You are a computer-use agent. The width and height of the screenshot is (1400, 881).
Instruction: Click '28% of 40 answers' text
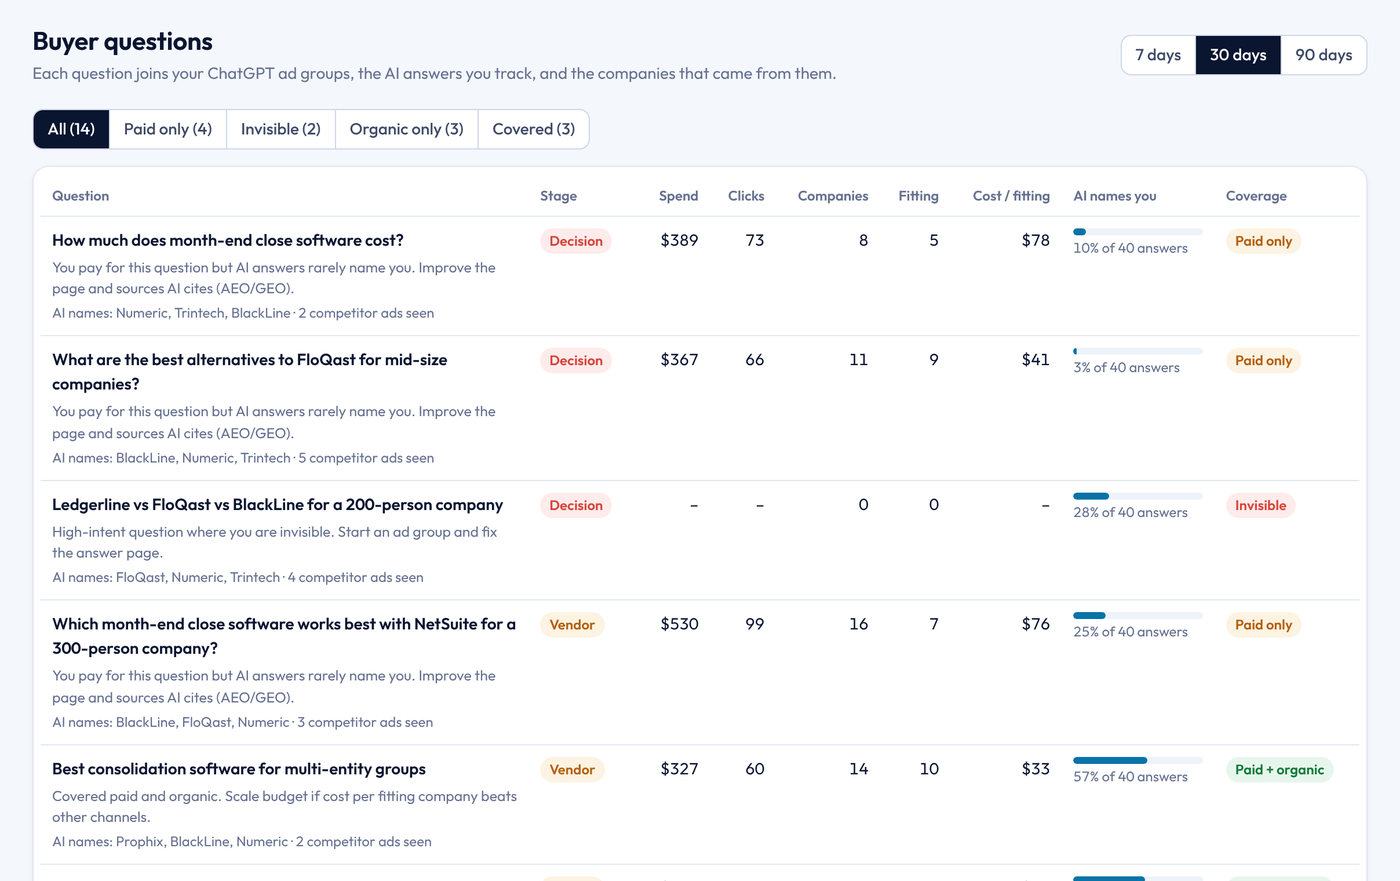(x=1130, y=512)
